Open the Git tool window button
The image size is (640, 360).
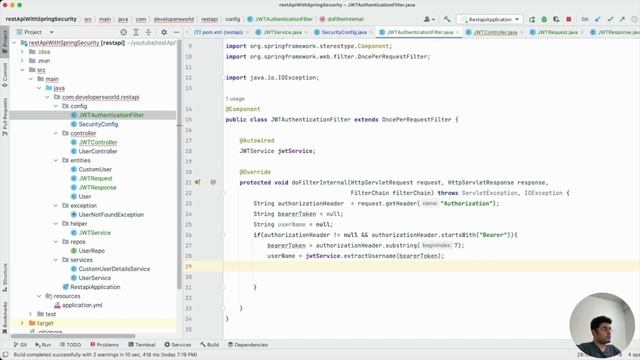tap(20, 345)
